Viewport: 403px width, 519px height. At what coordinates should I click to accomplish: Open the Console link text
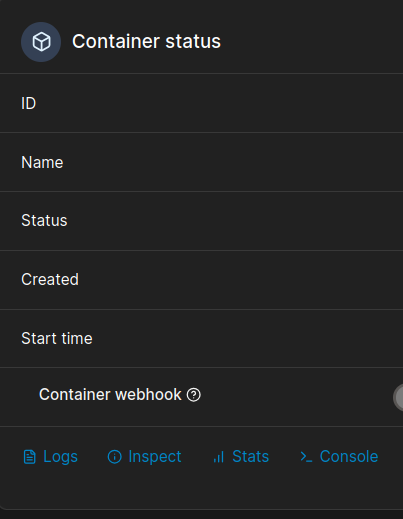point(349,457)
